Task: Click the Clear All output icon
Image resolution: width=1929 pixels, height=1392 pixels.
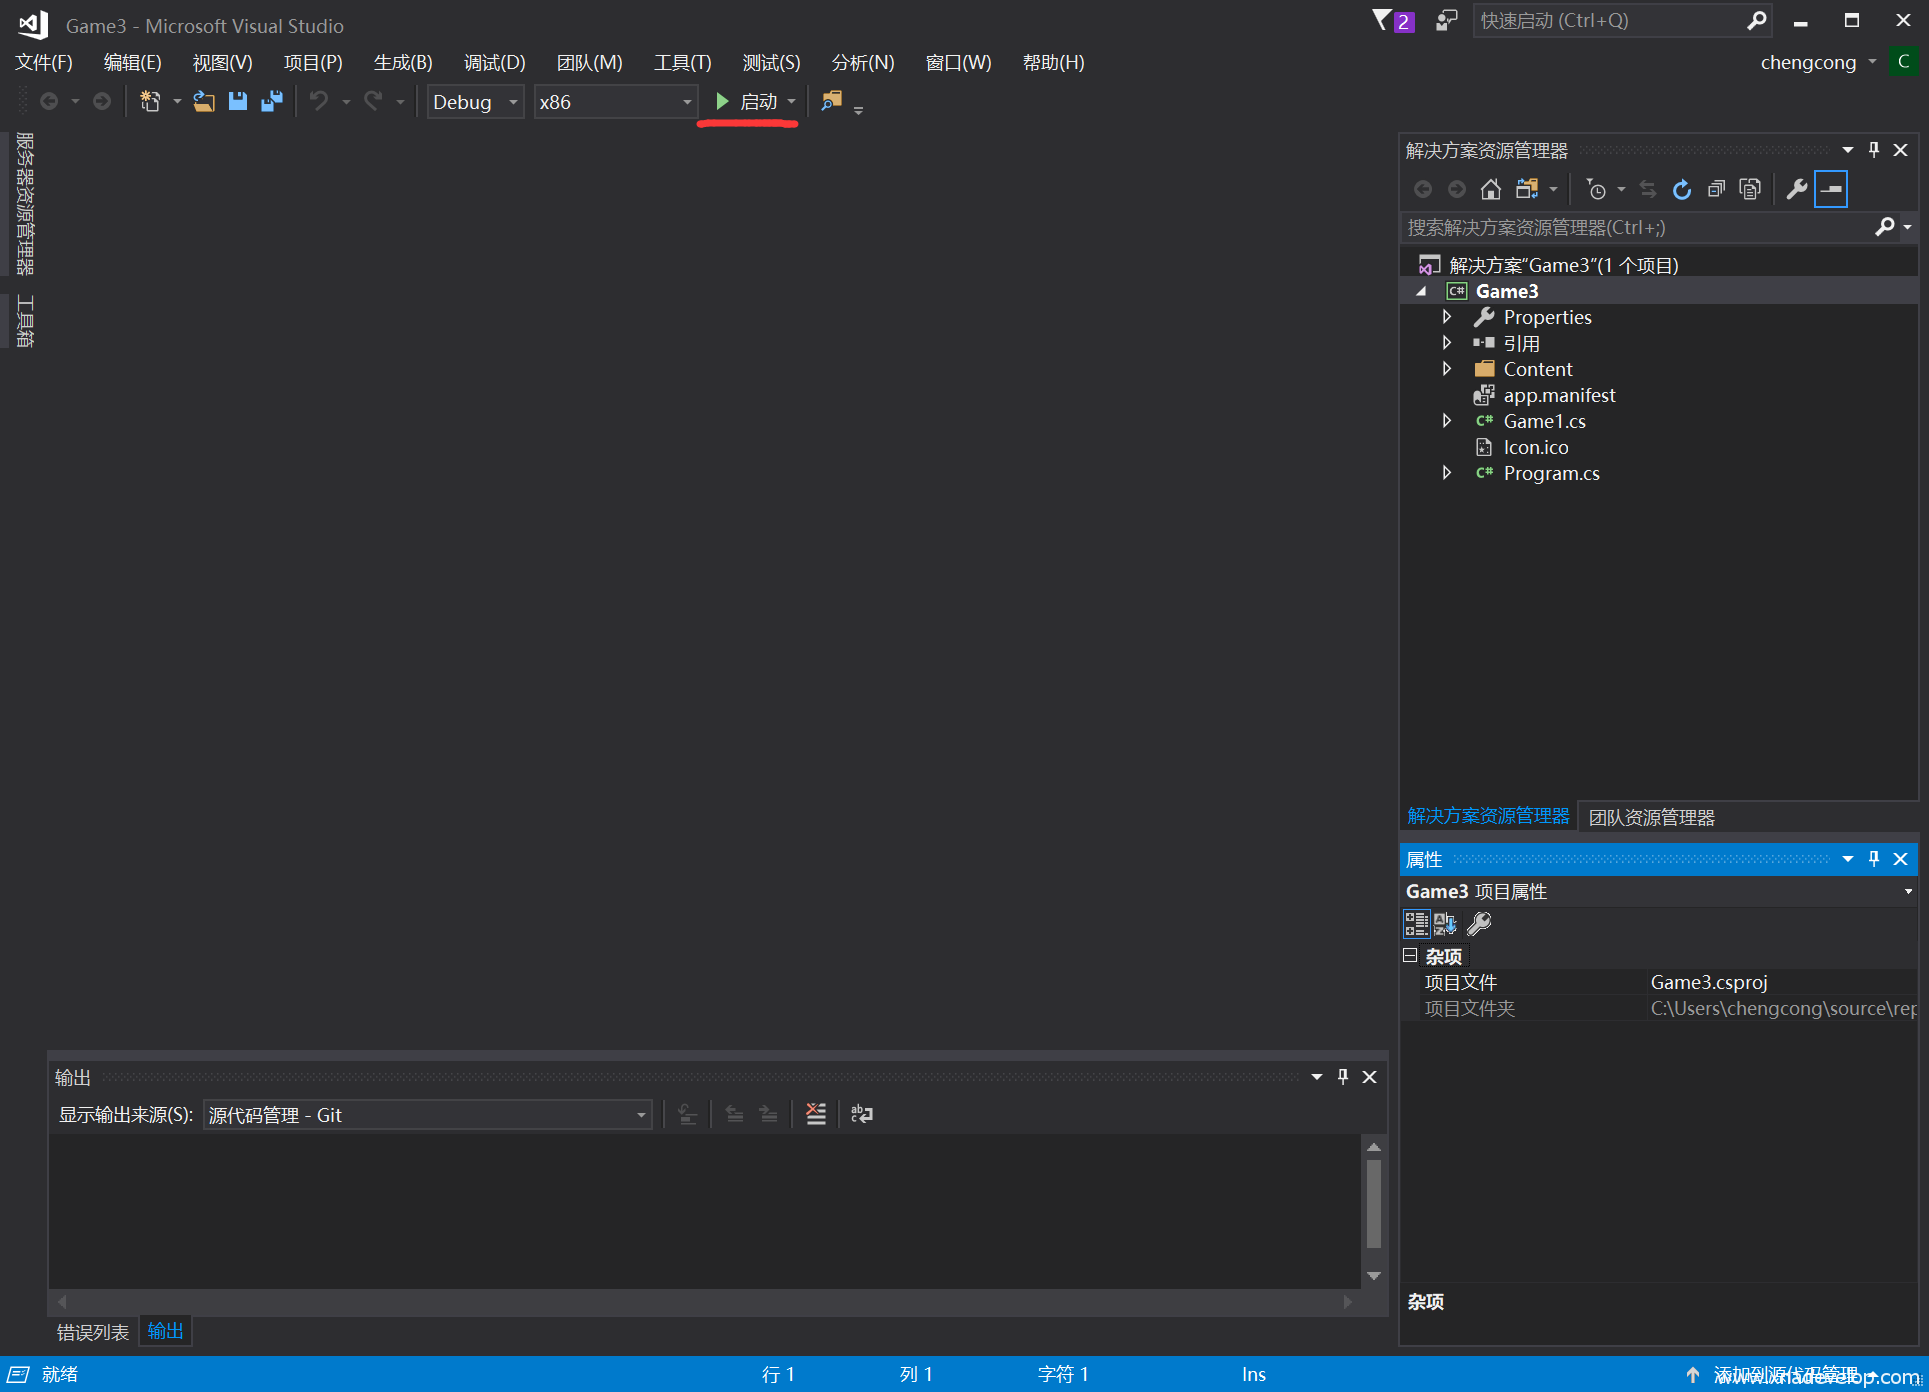Action: 816,1114
